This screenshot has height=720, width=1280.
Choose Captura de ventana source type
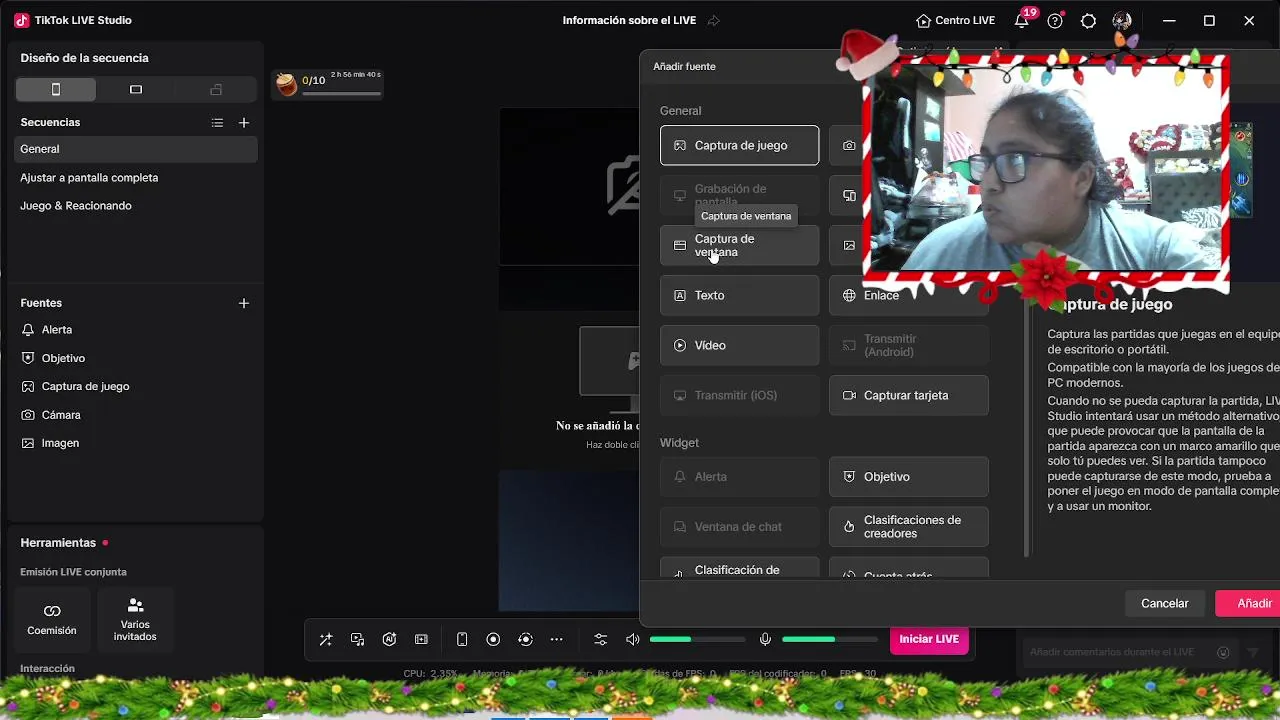[740, 246]
